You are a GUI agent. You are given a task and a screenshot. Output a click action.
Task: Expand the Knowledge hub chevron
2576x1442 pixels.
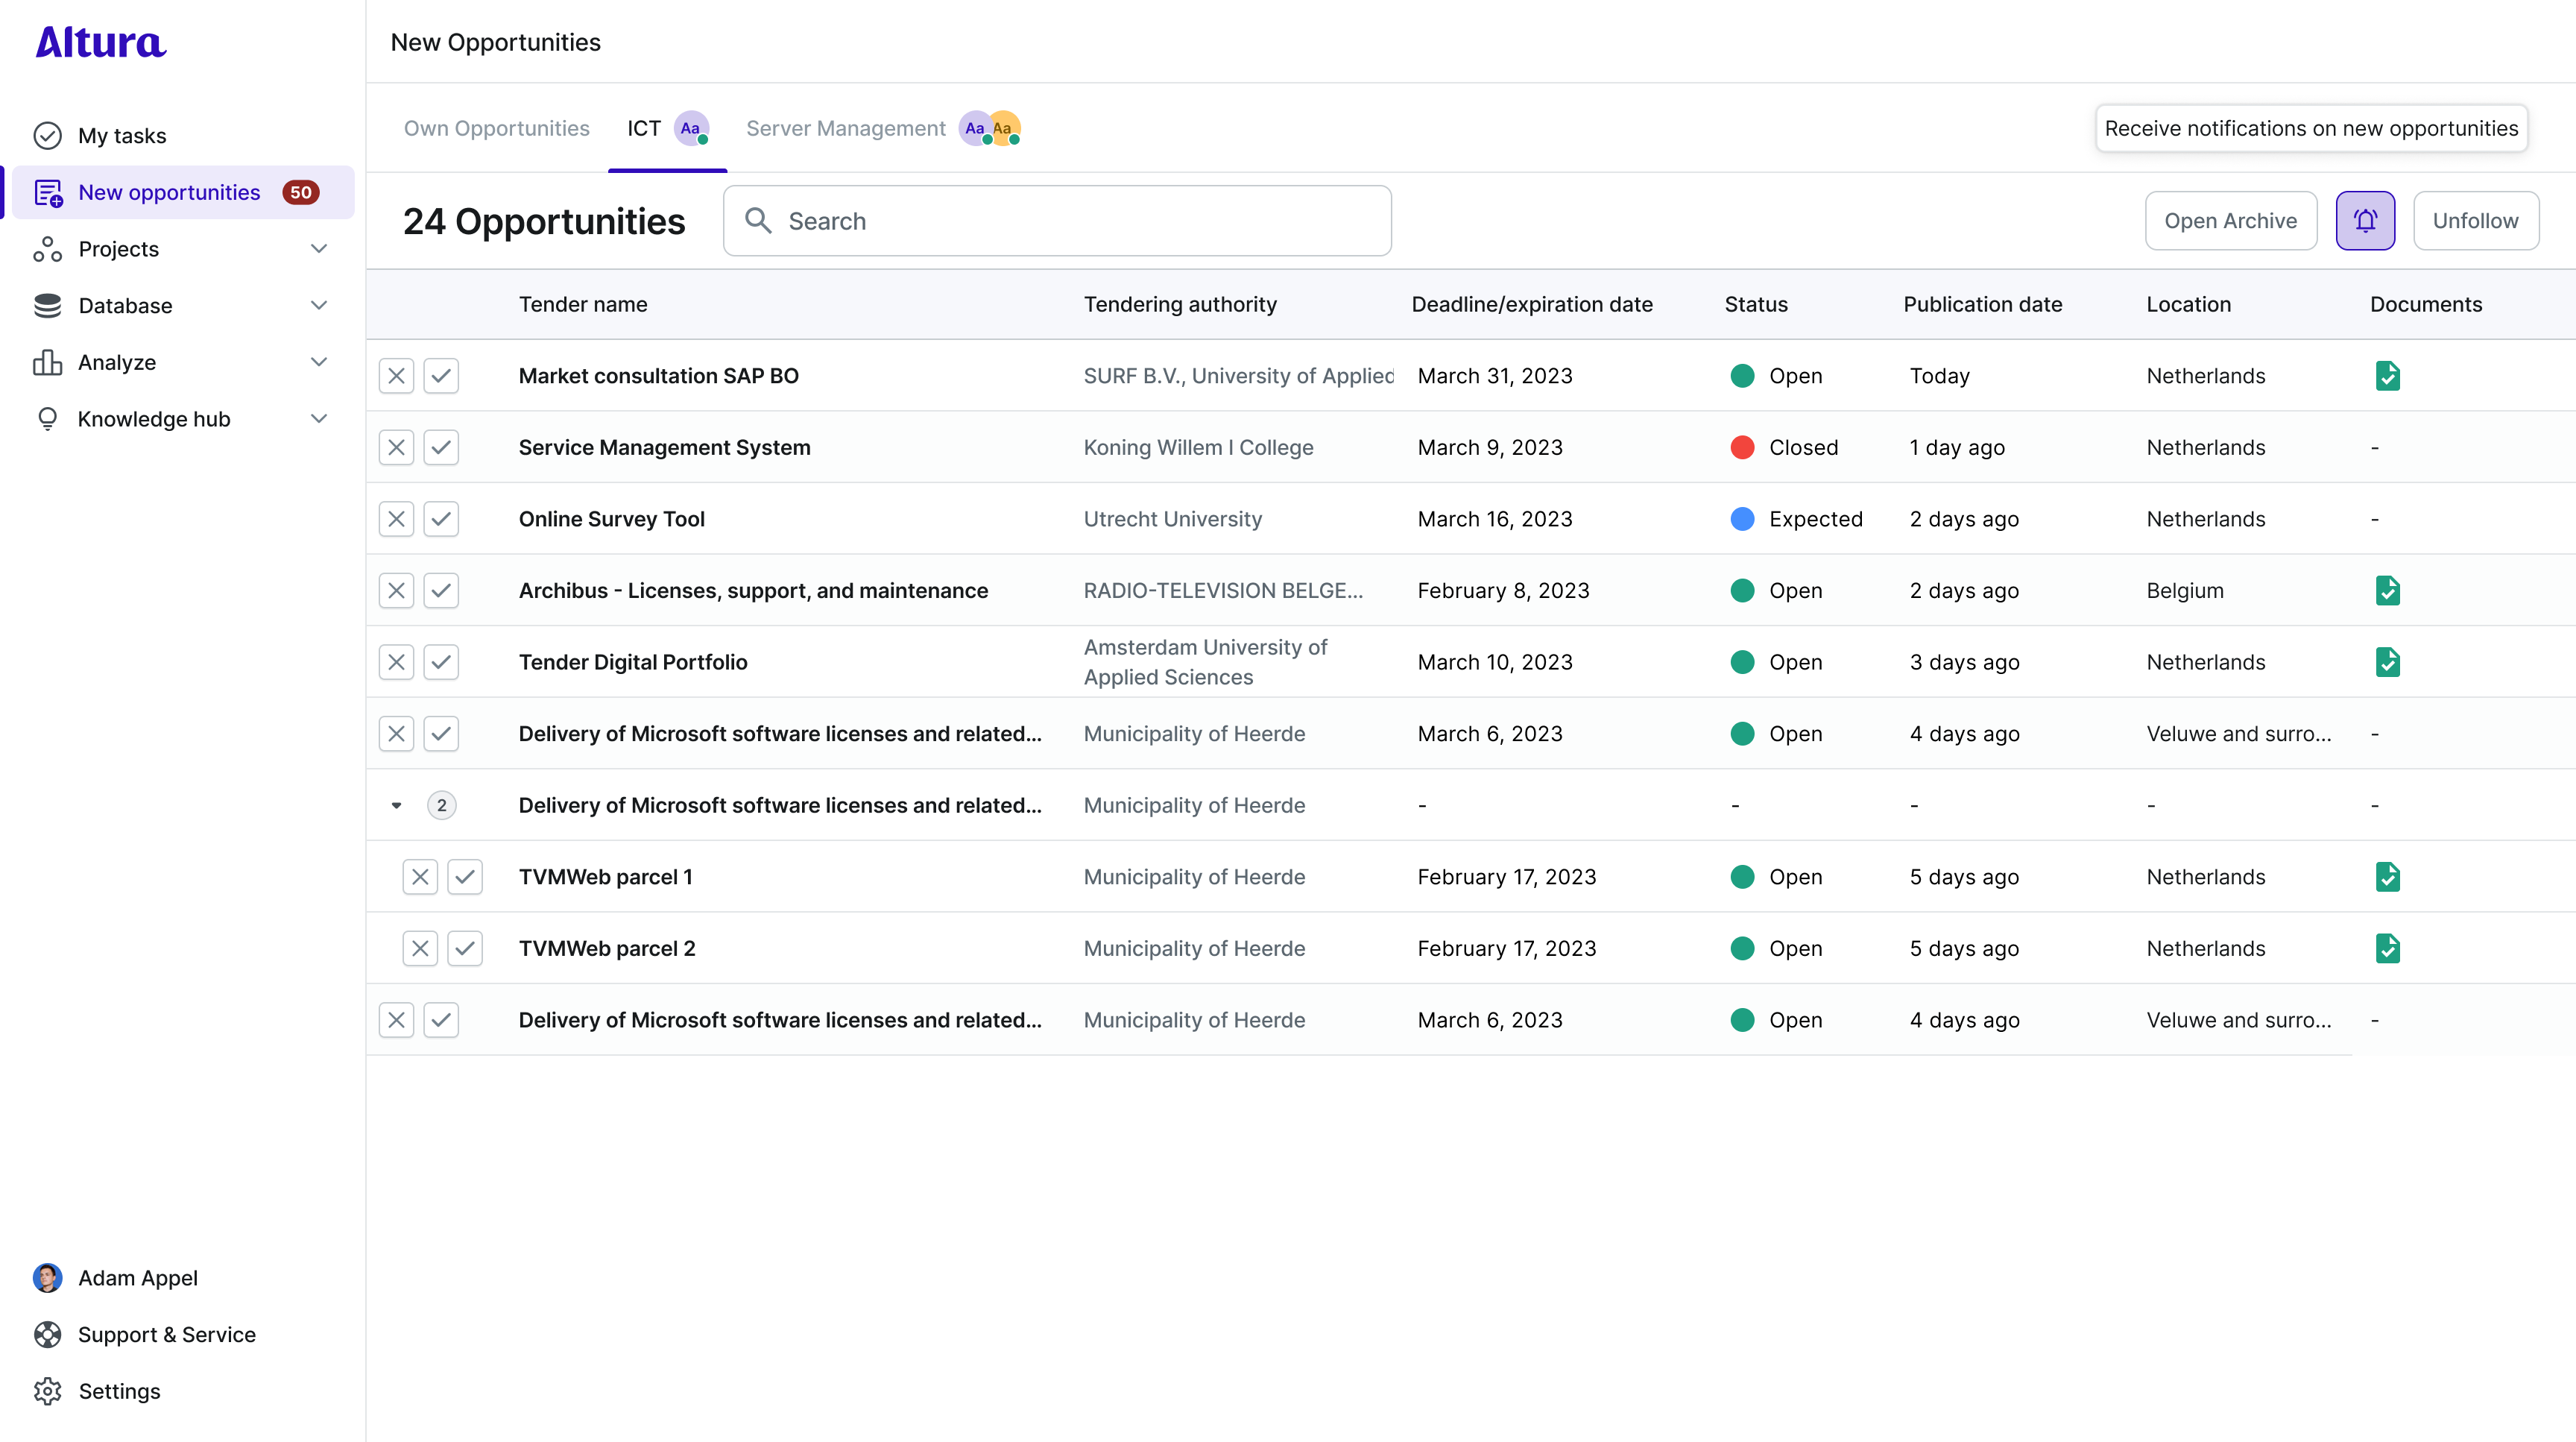click(x=319, y=419)
